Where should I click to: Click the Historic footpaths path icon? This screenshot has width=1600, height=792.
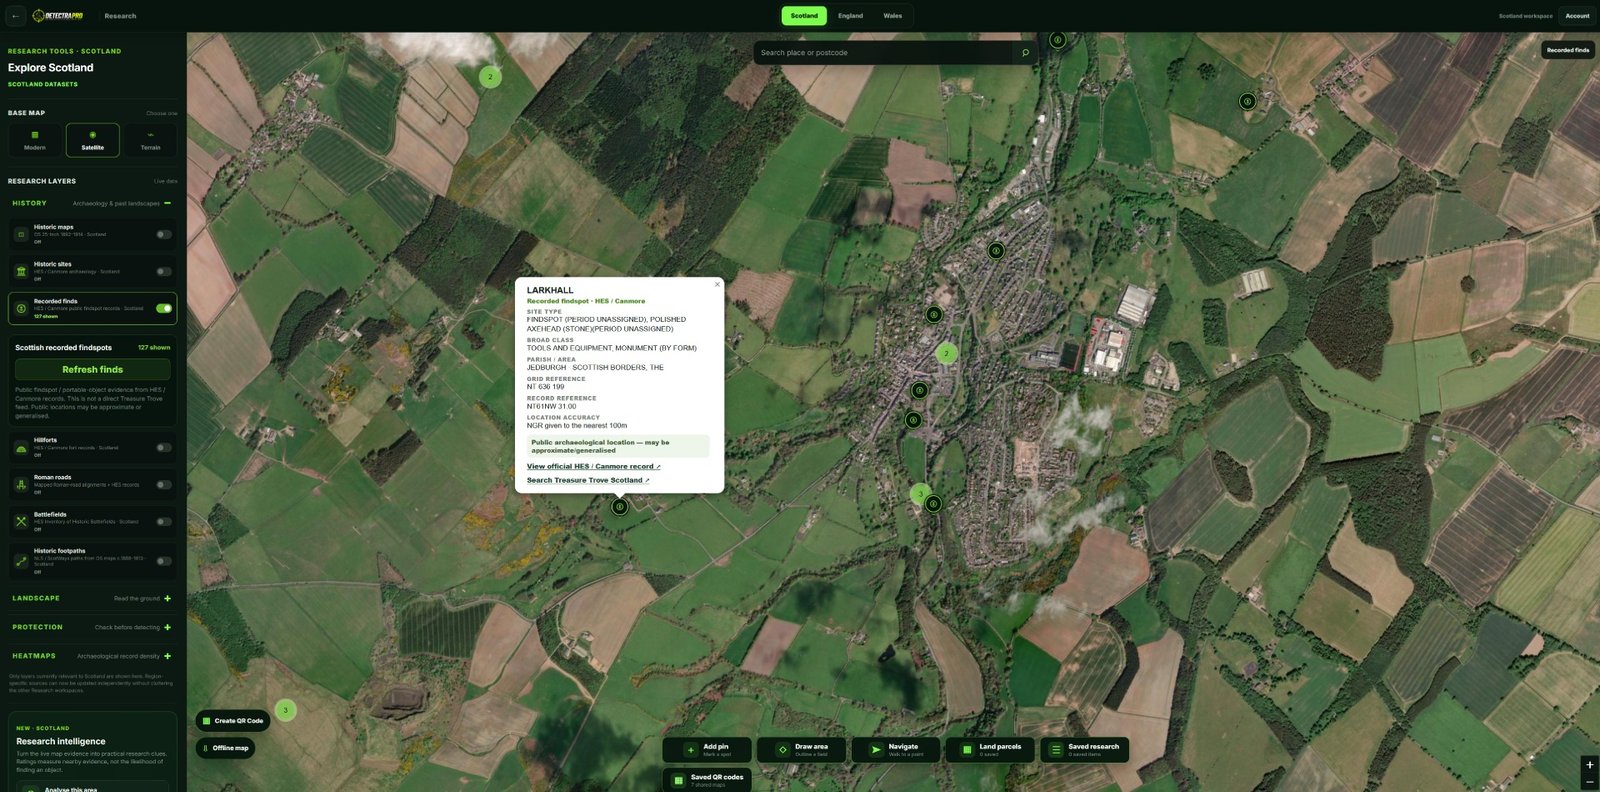(21, 561)
